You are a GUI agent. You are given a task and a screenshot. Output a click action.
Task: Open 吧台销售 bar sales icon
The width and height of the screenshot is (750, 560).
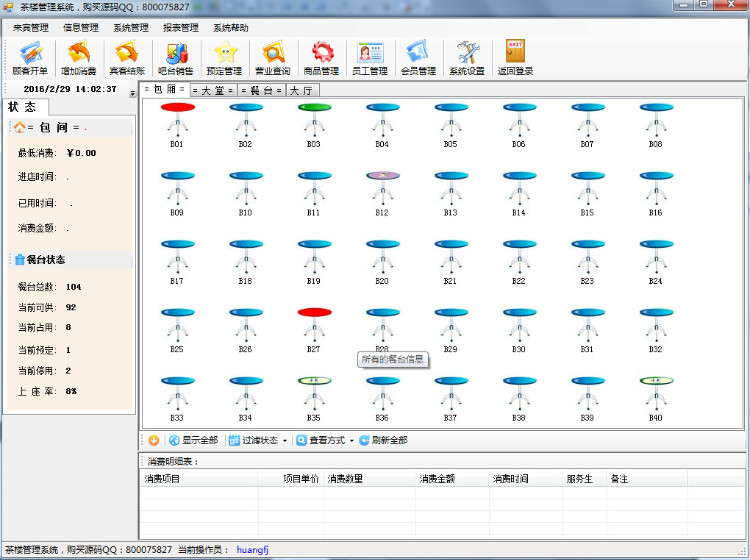[x=175, y=58]
